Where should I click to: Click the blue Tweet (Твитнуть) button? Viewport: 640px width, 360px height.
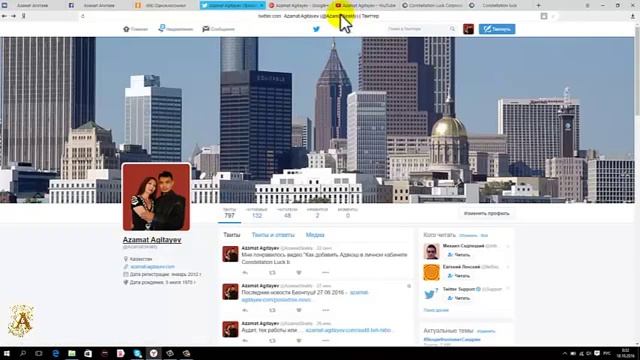(497, 29)
